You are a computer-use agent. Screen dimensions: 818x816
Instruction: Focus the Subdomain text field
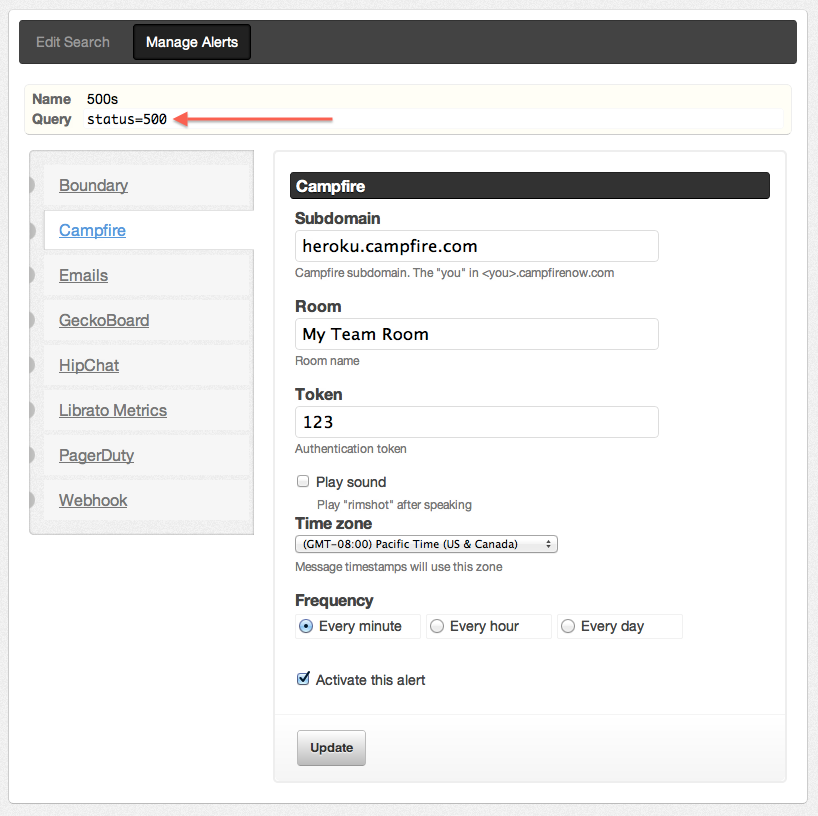477,246
